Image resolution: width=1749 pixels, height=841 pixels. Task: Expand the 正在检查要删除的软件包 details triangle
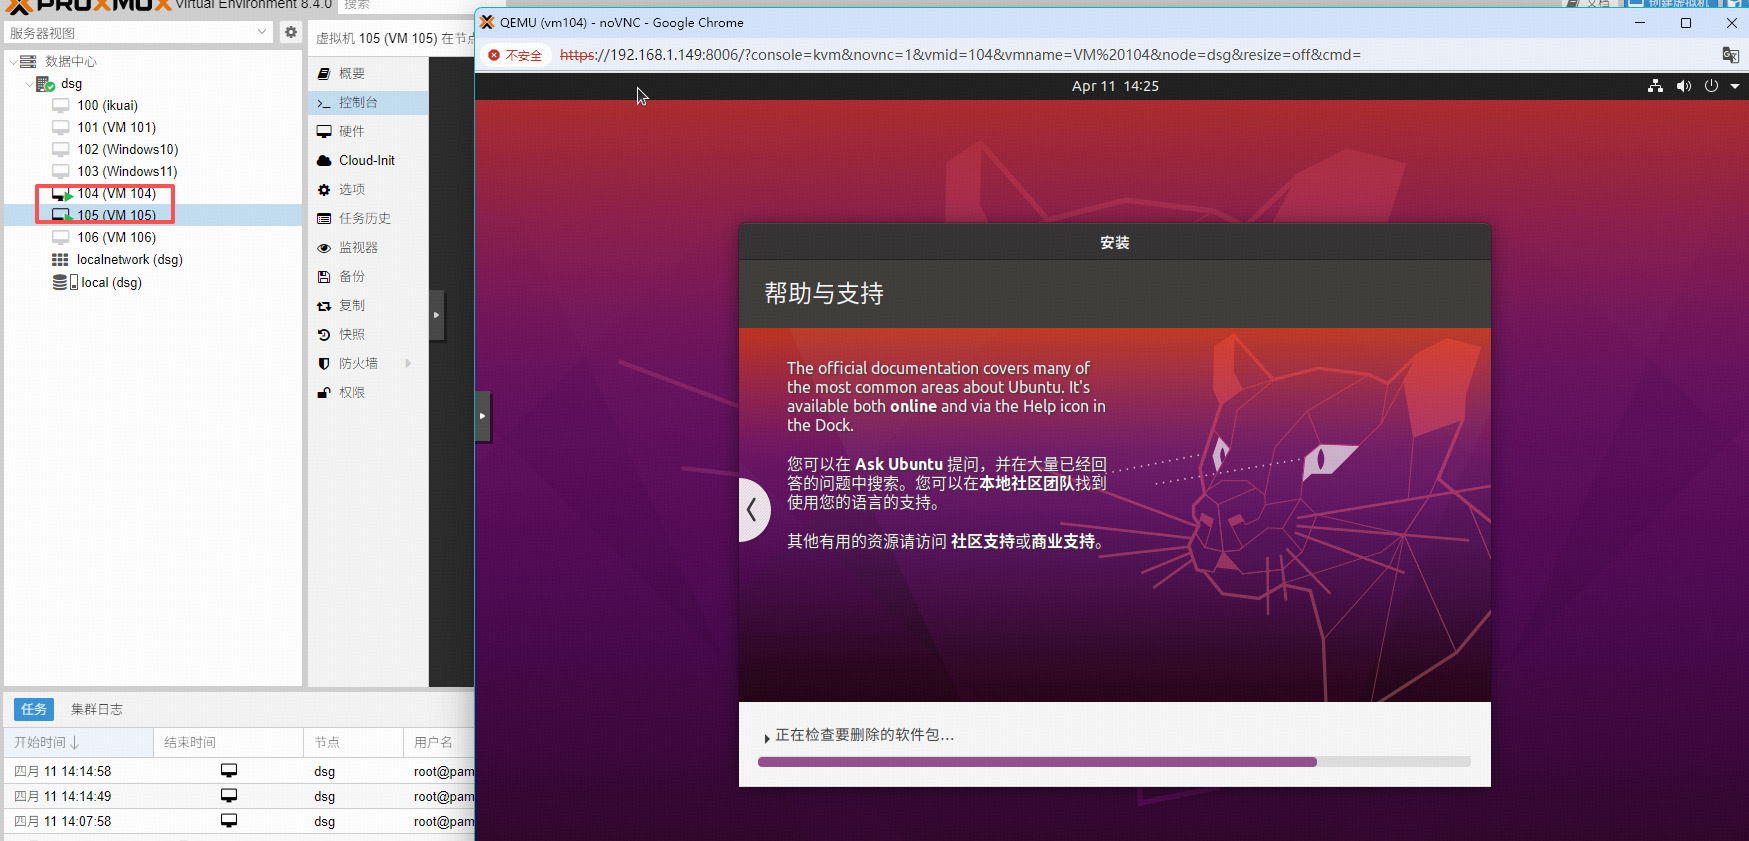point(767,737)
